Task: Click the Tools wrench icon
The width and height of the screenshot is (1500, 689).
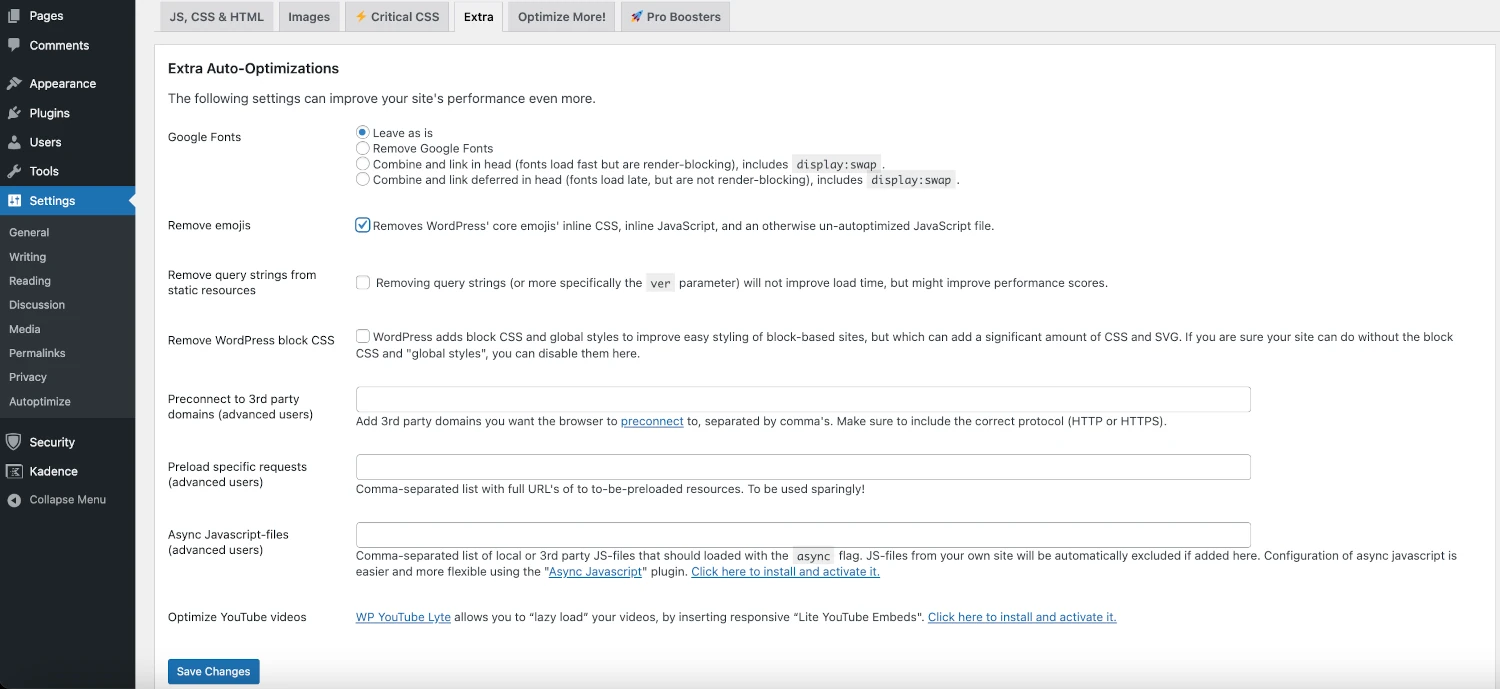Action: tap(14, 171)
